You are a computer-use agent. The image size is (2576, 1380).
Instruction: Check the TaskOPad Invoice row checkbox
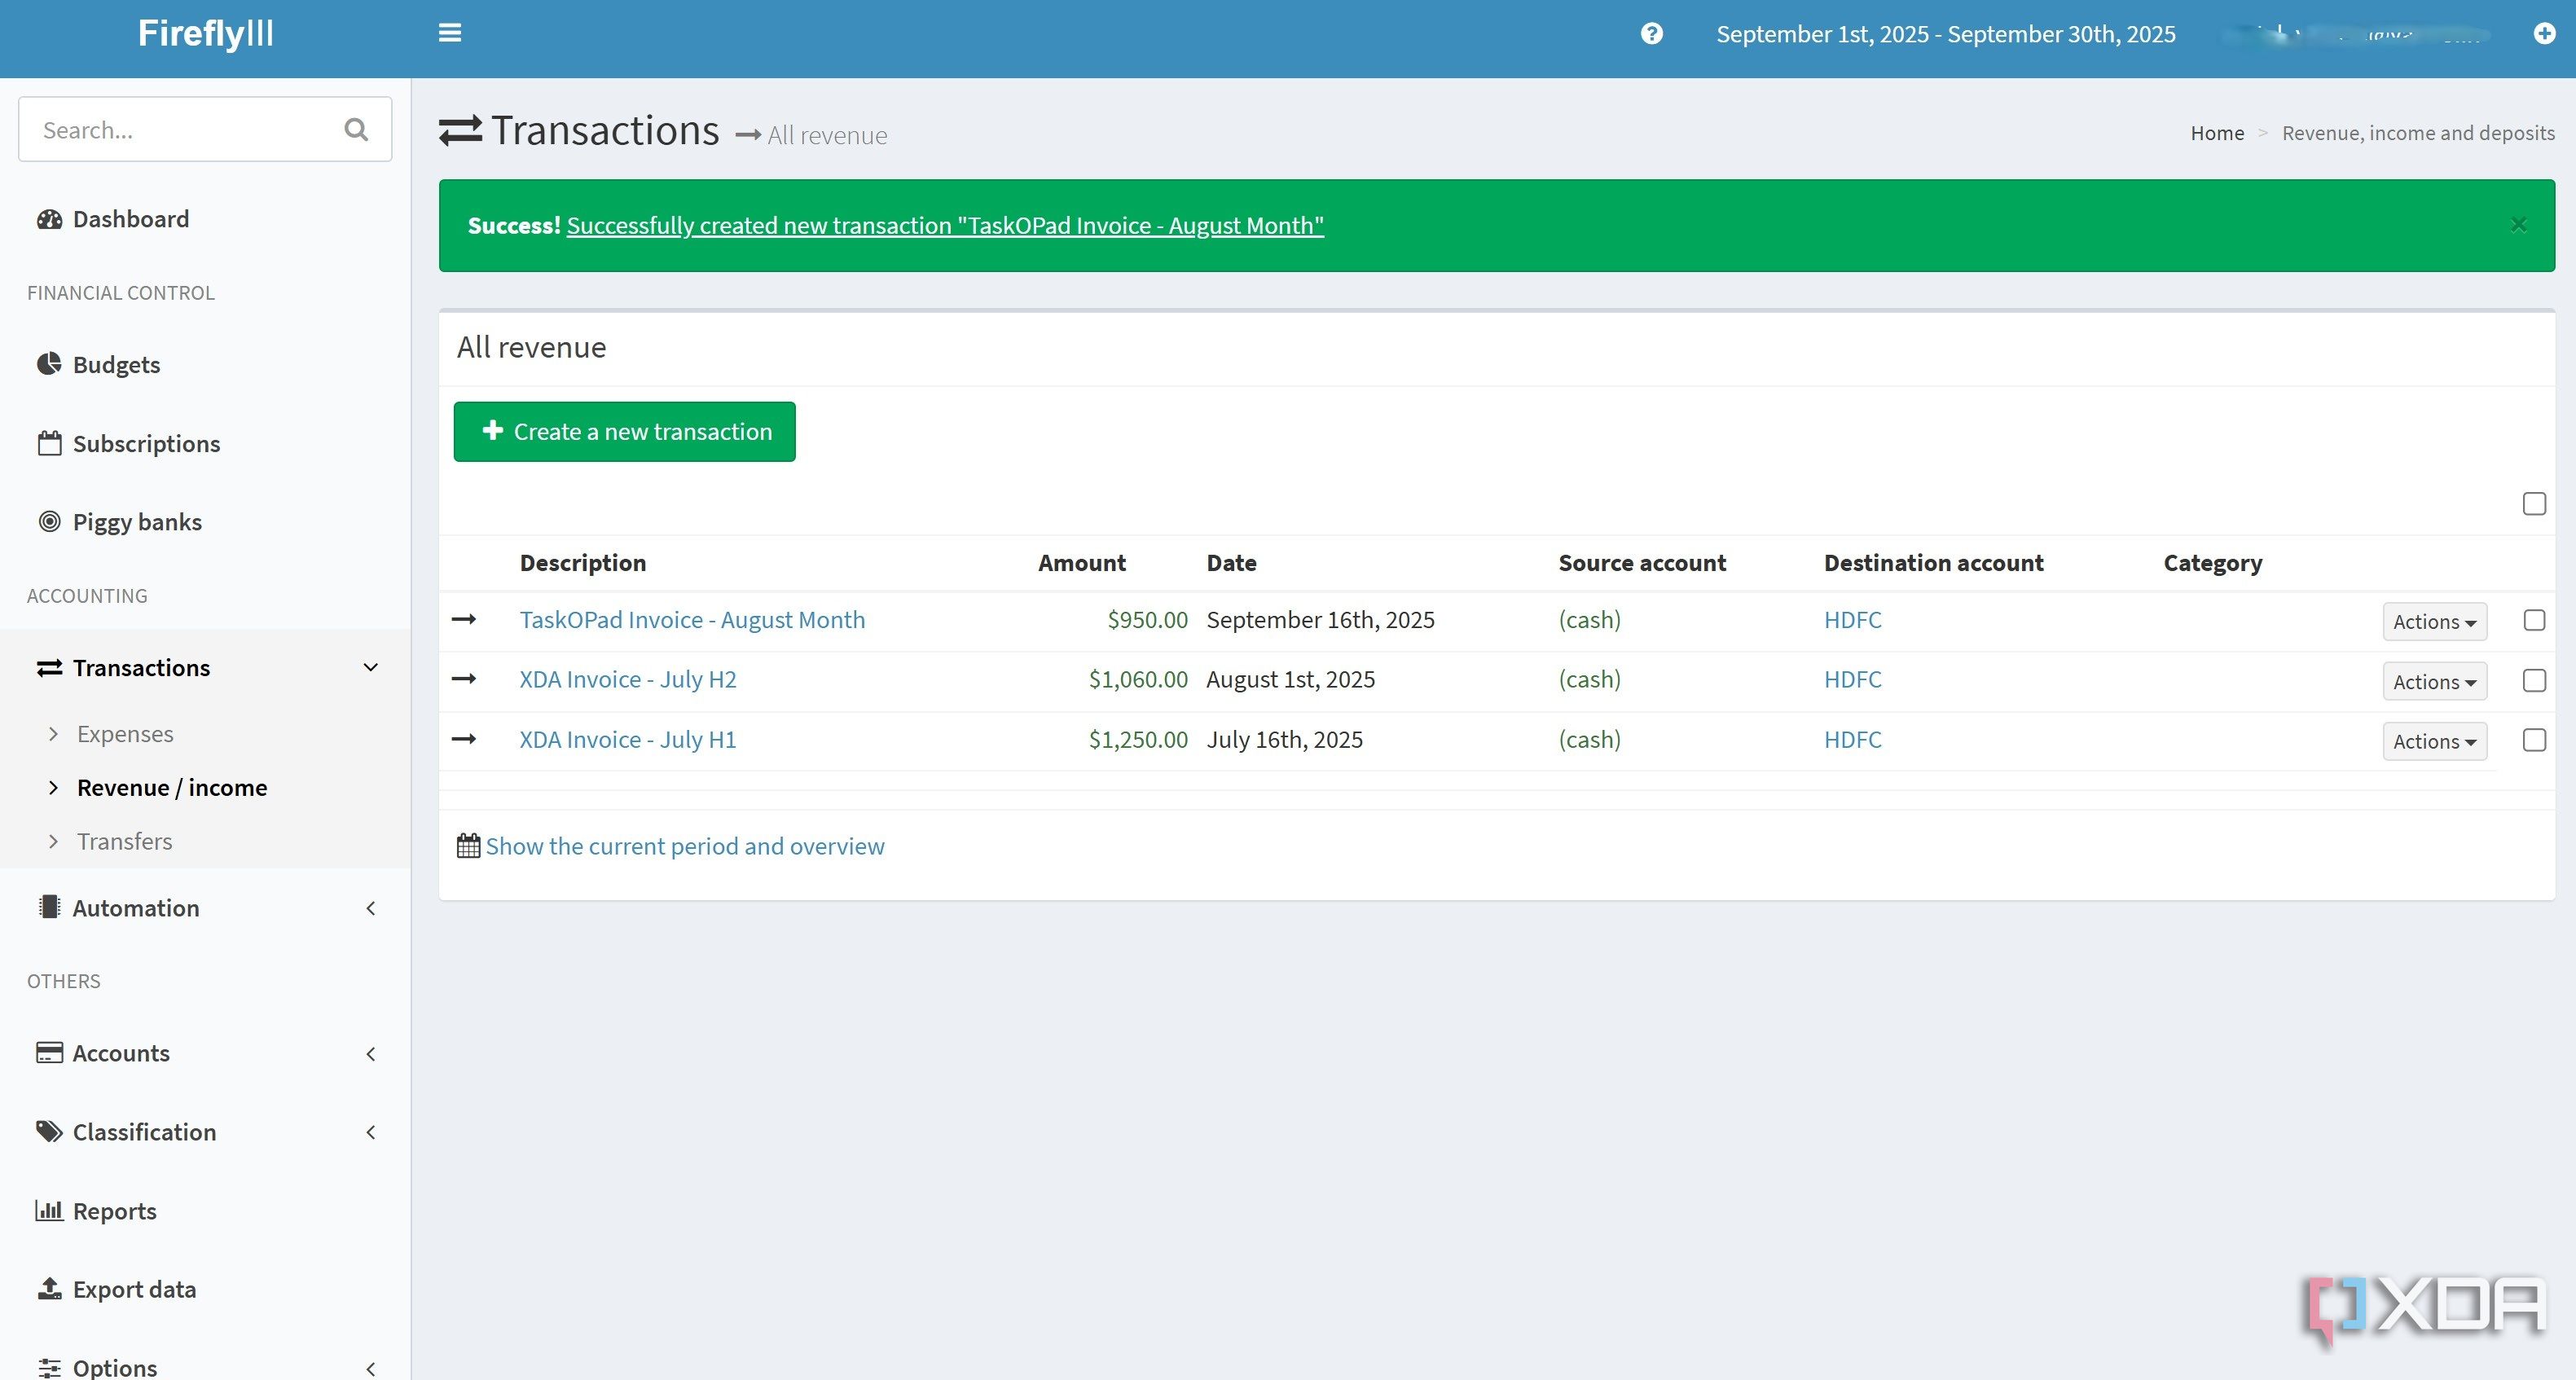pyautogui.click(x=2534, y=620)
